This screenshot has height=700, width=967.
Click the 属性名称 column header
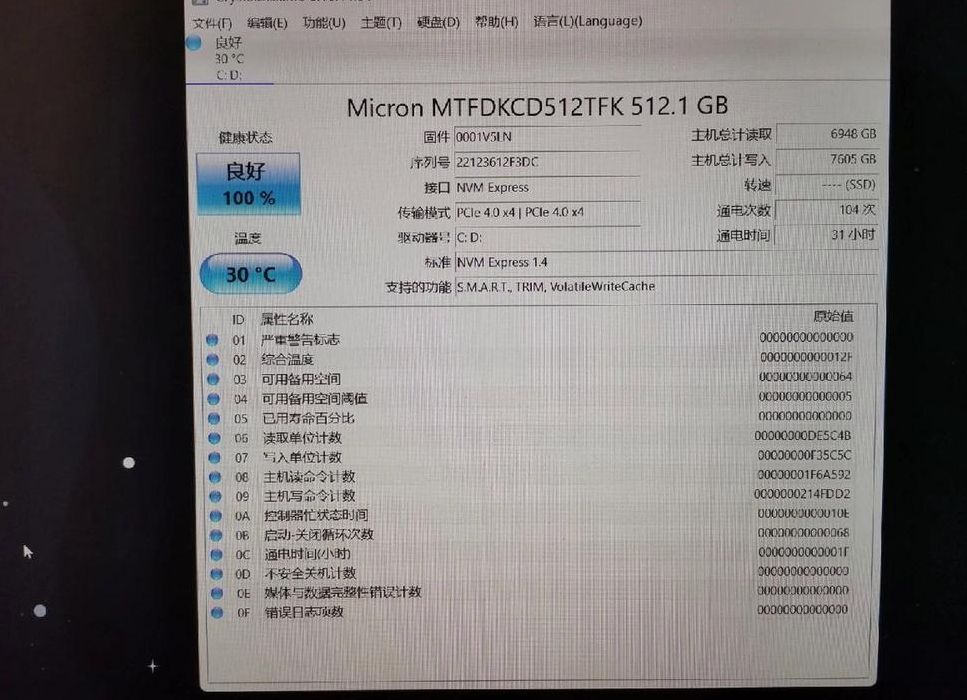pos(287,319)
